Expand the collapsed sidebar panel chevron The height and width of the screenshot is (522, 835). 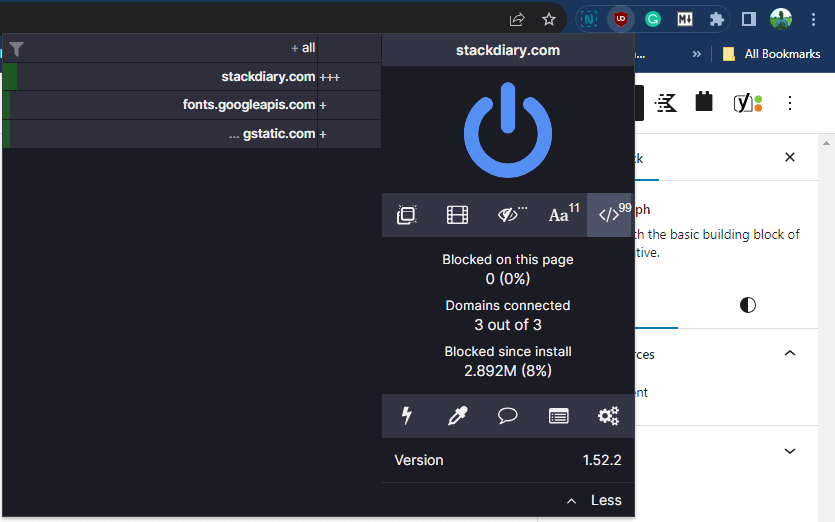[790, 451]
